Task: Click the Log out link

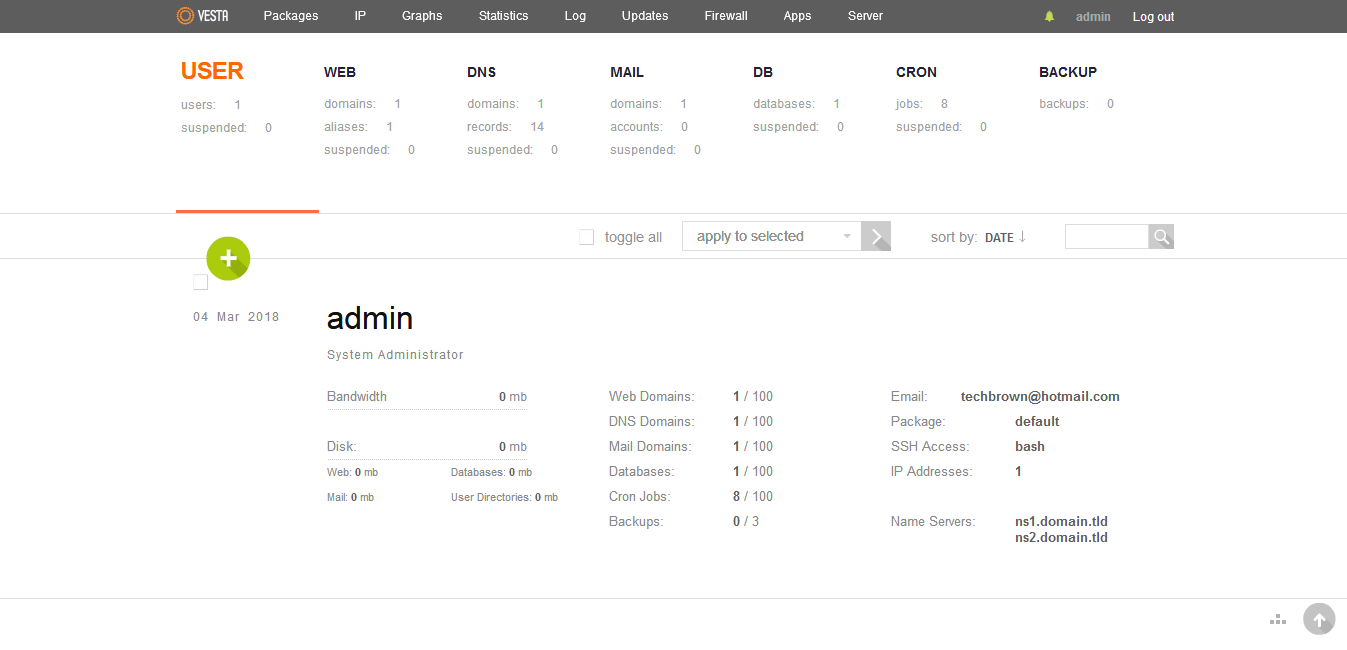Action: click(x=1153, y=17)
